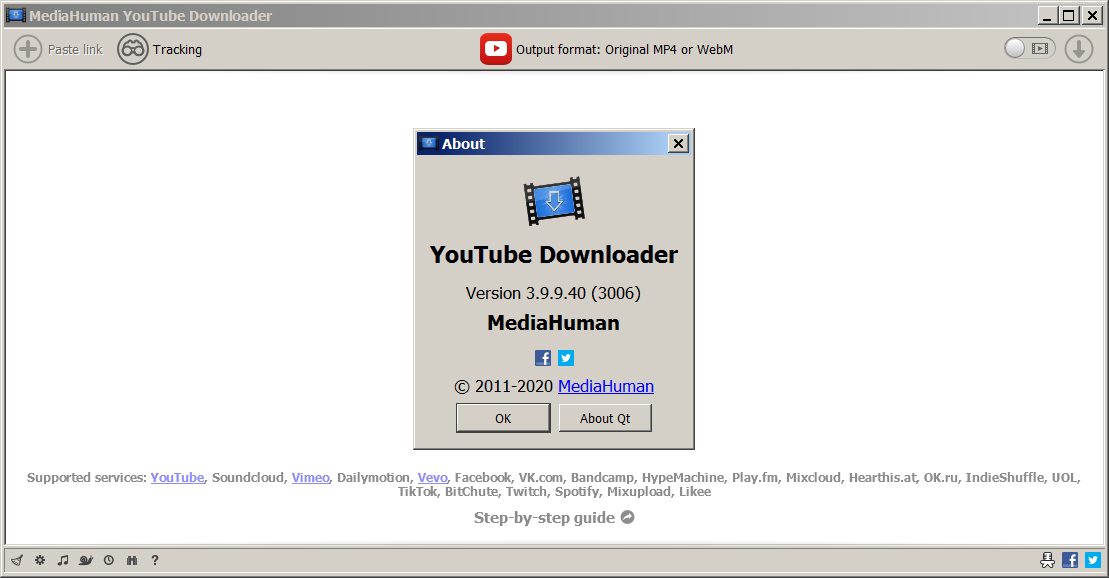Click the YouTube Downloader heading in About

click(x=554, y=255)
